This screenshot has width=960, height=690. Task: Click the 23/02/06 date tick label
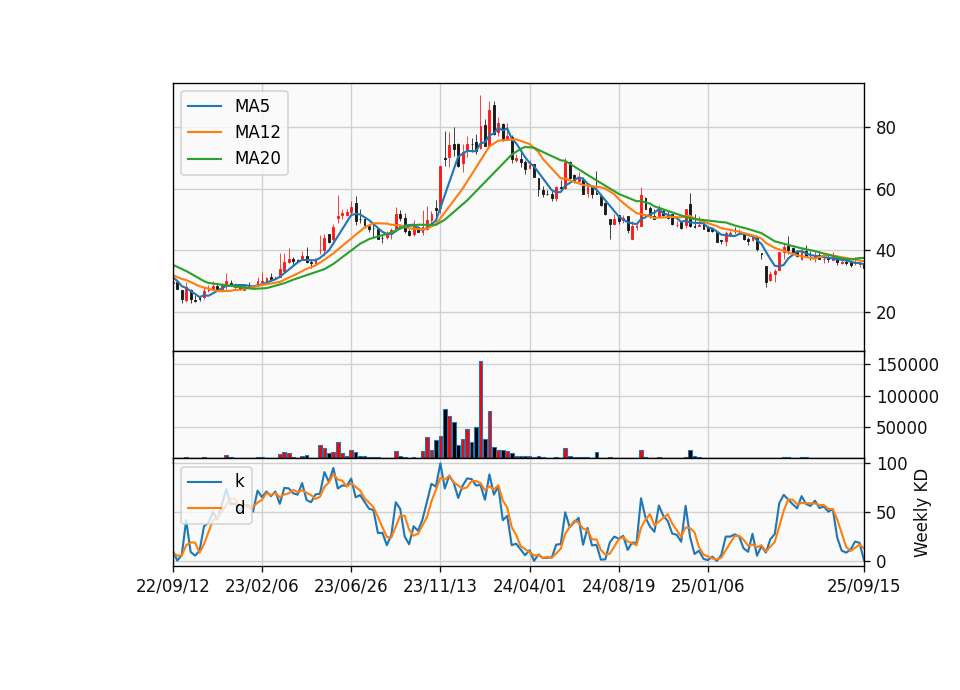(262, 586)
